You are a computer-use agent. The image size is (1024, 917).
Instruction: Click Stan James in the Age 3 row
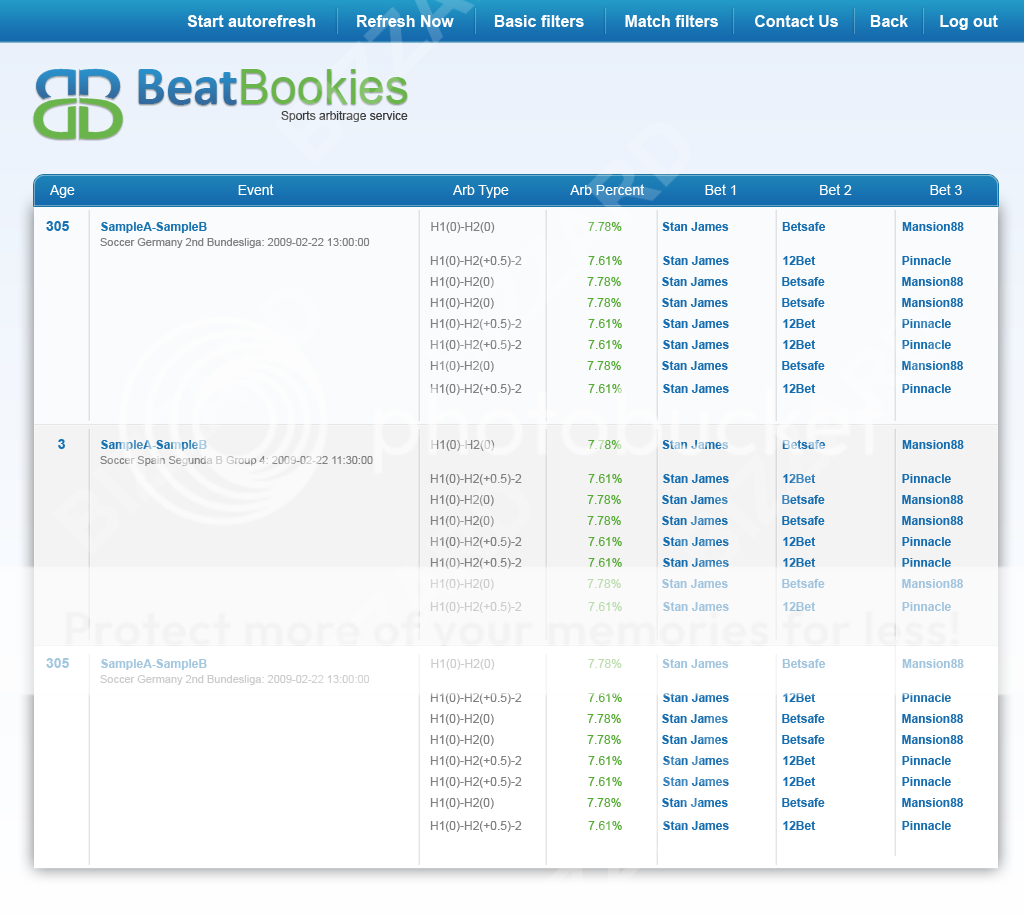(695, 445)
